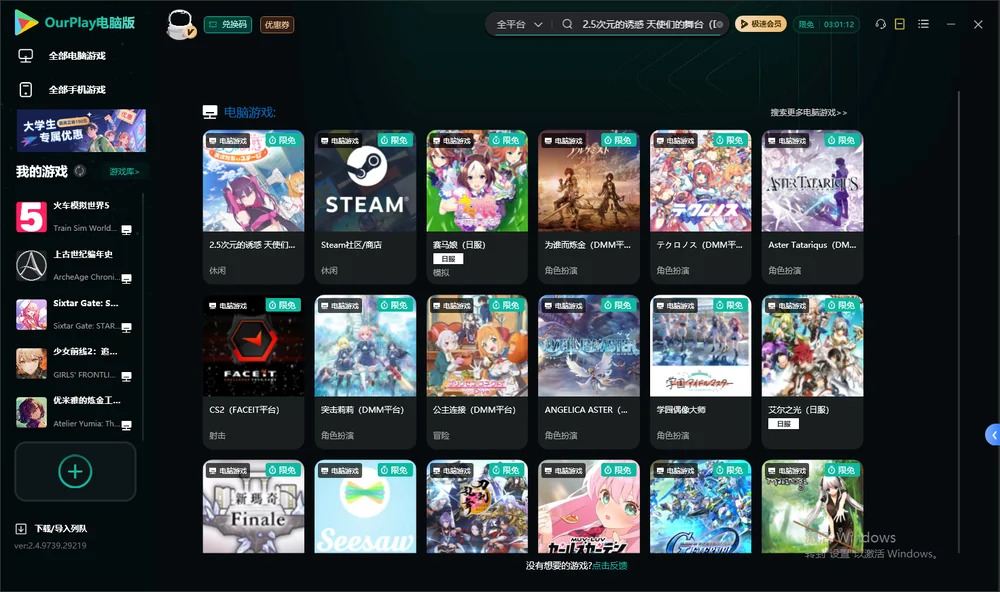The height and width of the screenshot is (592, 1000).
Task: Click the 限免 countdown timer button
Action: point(826,24)
